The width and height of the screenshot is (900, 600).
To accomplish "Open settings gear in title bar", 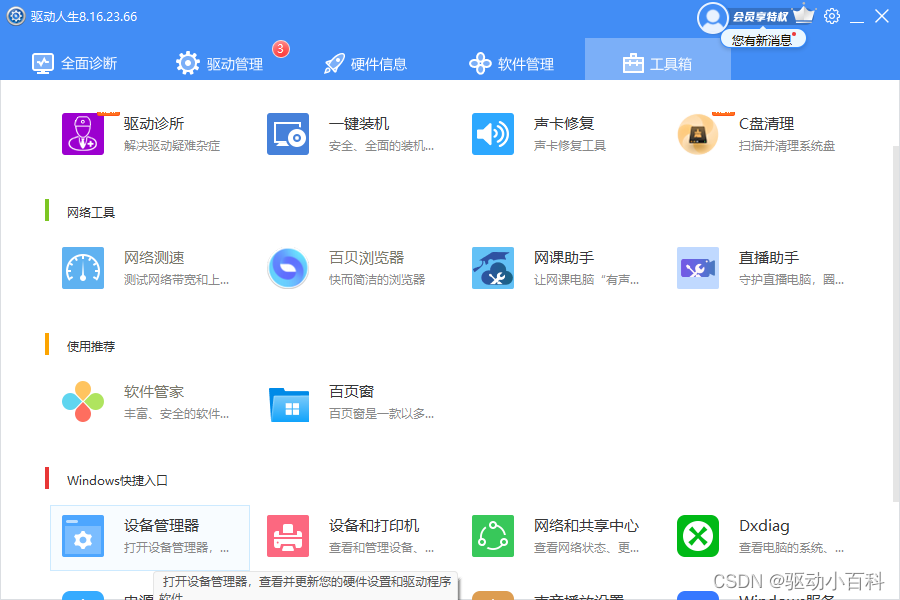I will [832, 16].
